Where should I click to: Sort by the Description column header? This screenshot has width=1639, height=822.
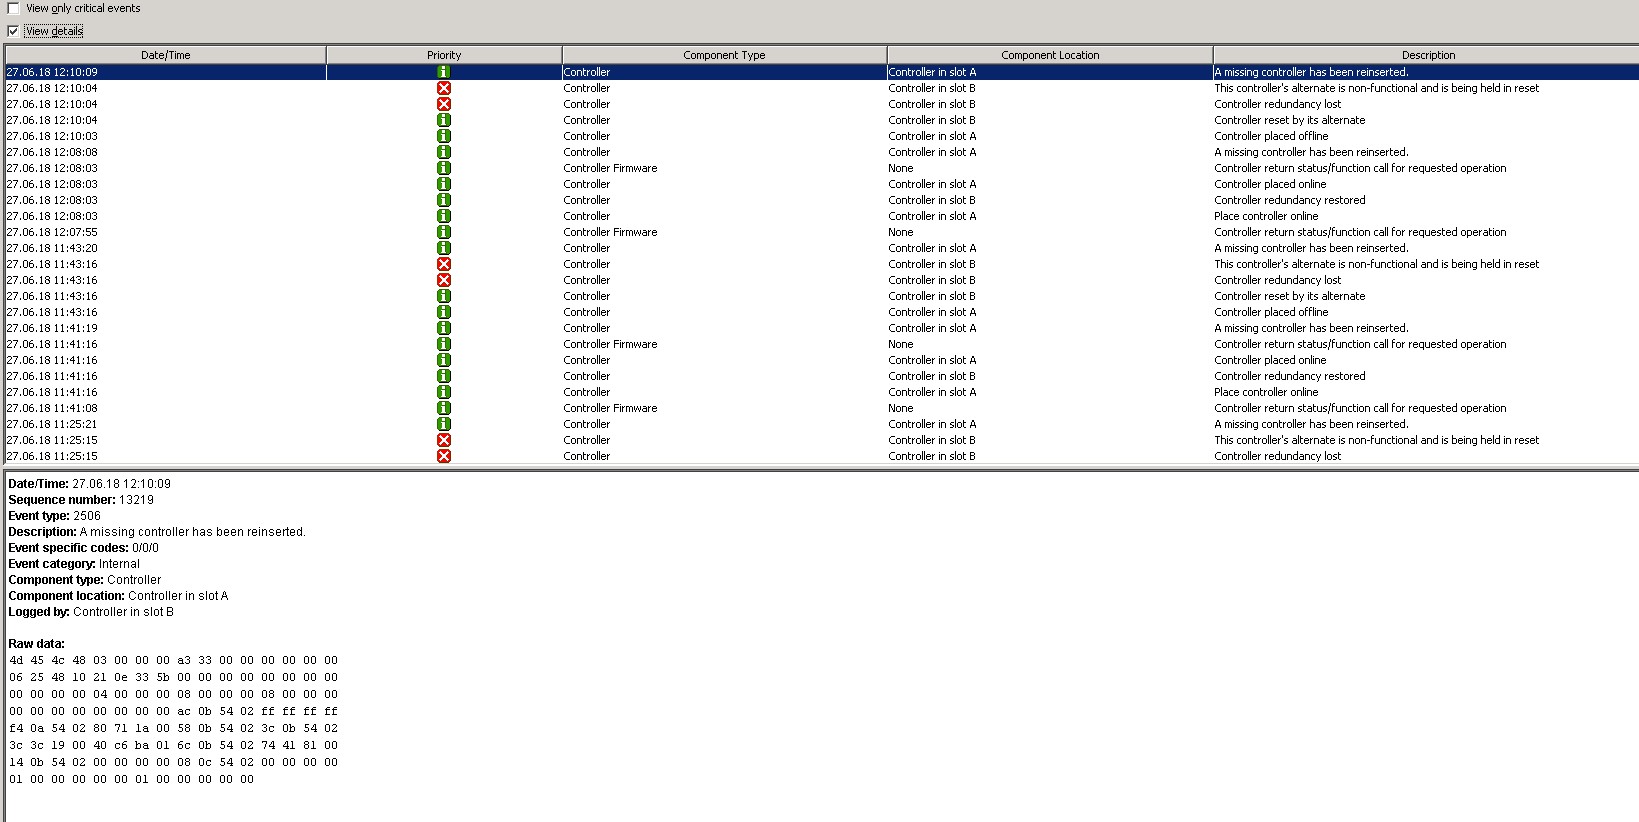click(1427, 55)
